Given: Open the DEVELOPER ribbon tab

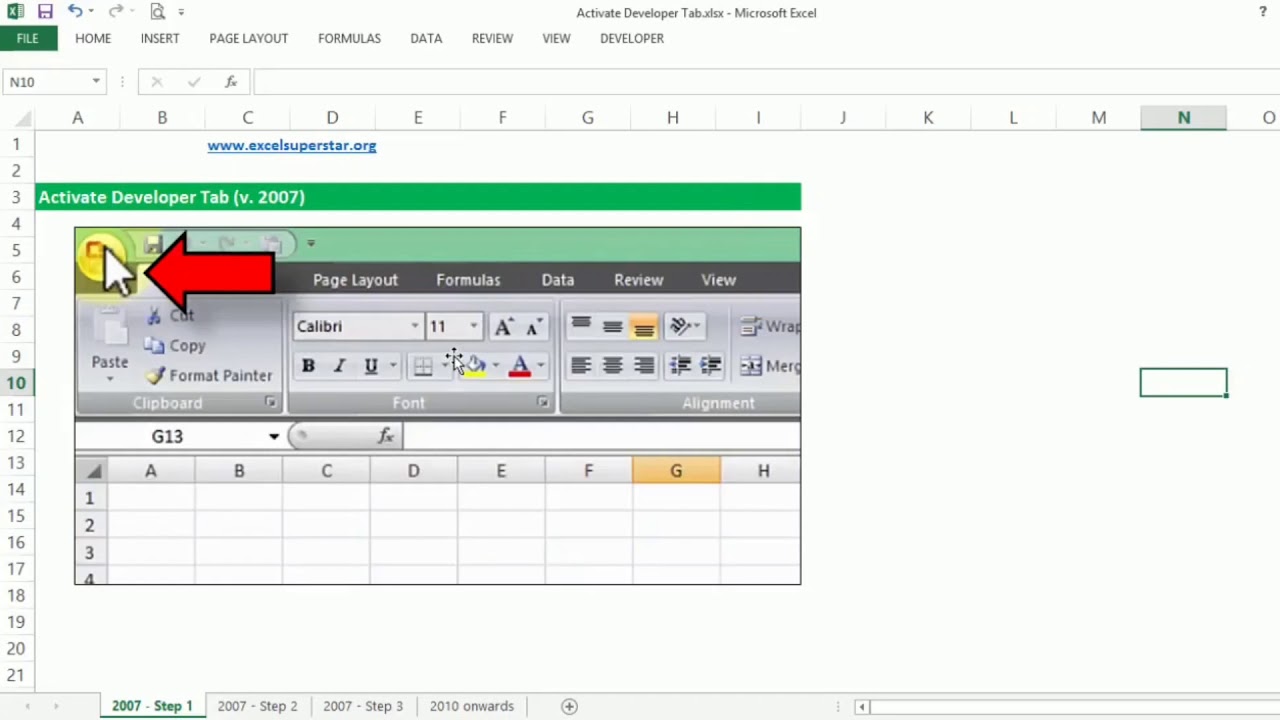Looking at the screenshot, I should (x=632, y=38).
